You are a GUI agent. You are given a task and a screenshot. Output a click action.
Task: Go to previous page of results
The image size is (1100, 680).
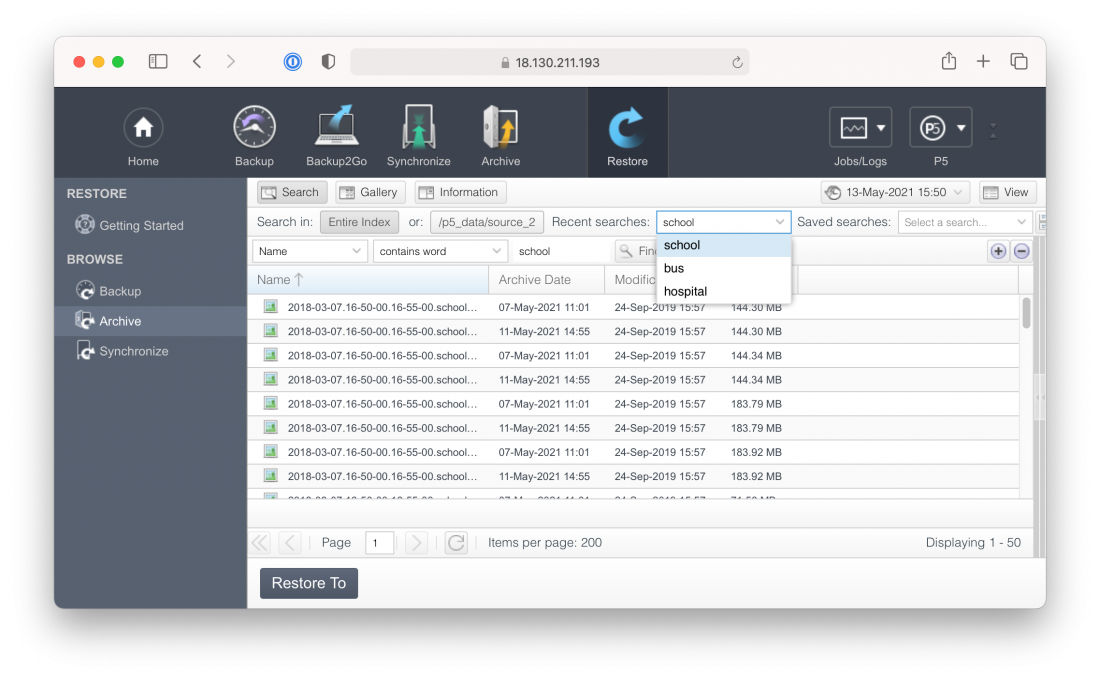(290, 542)
